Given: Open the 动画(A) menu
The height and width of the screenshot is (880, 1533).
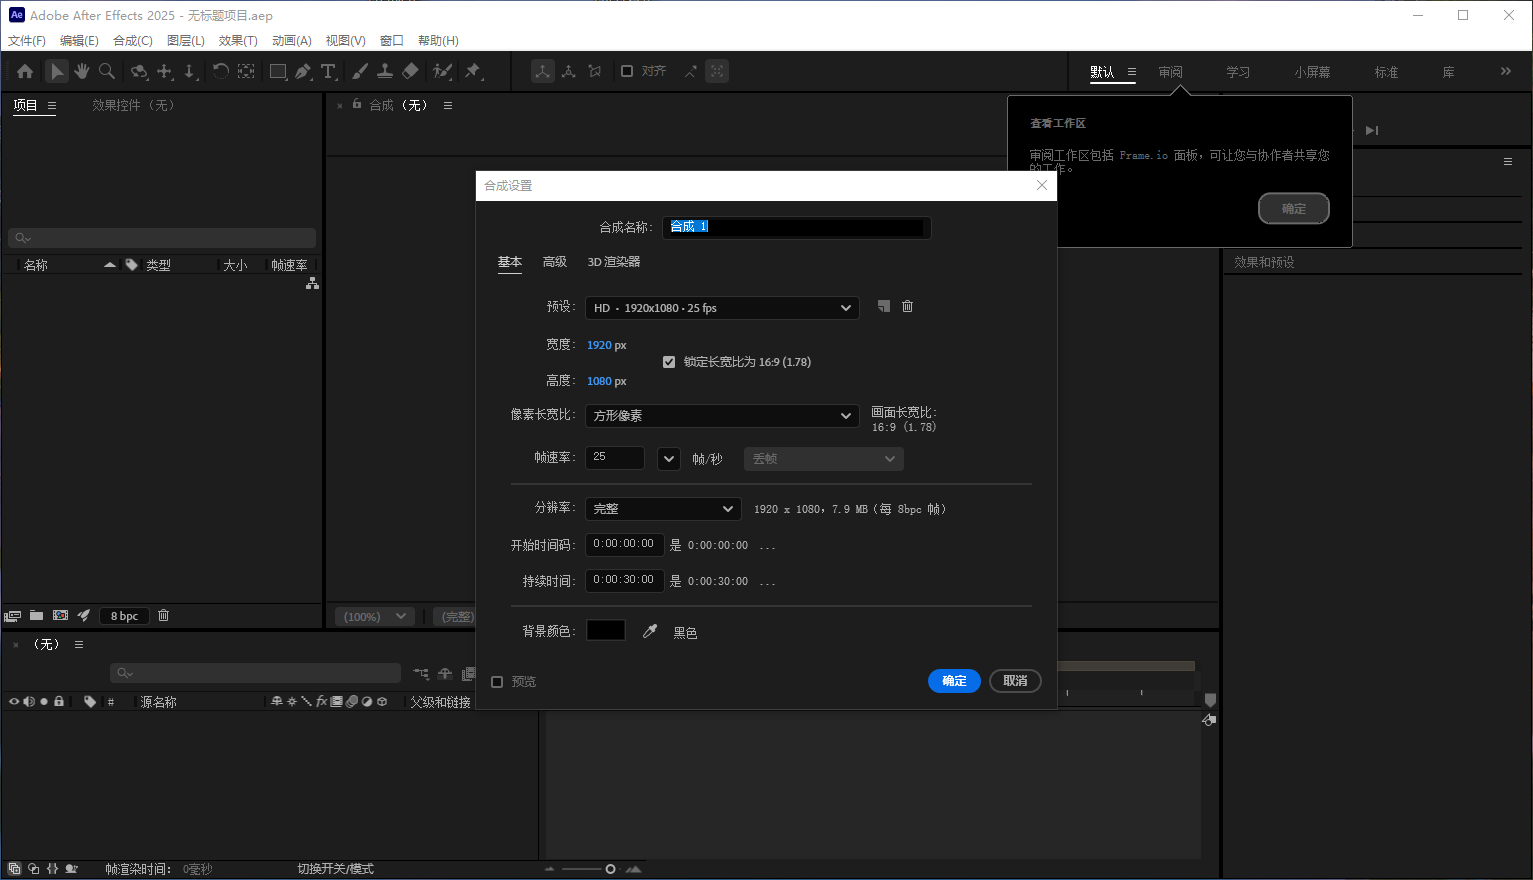Looking at the screenshot, I should point(292,41).
